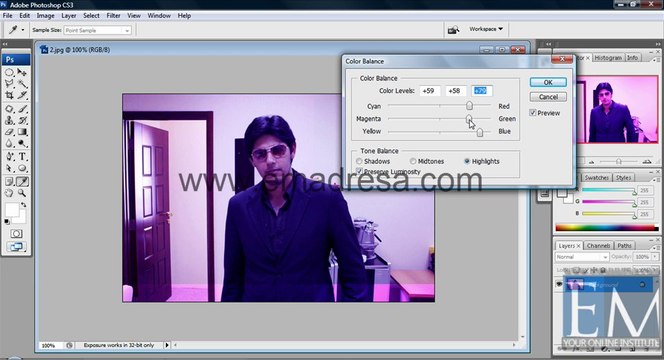664x360 pixels.
Task: Uncheck the Preview checkbox
Action: point(533,113)
